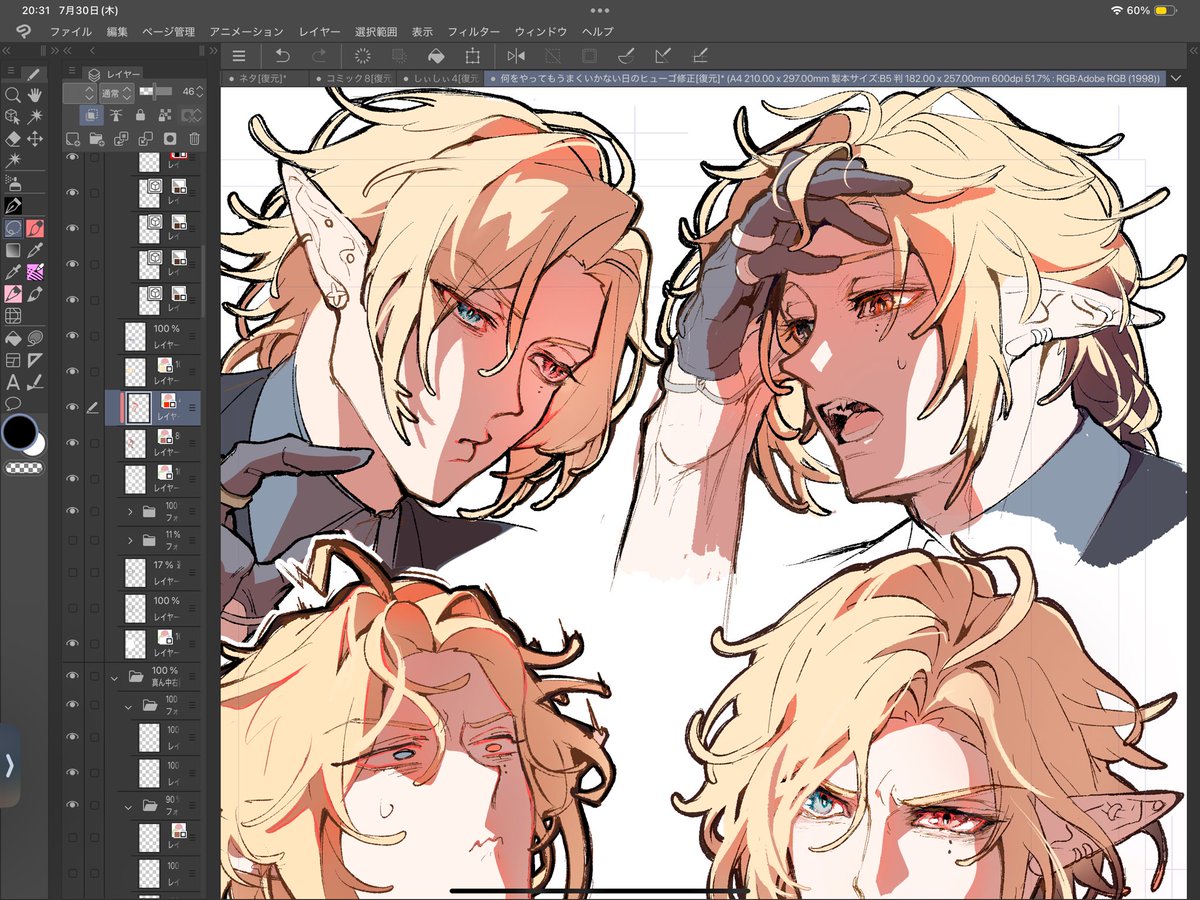Show the hidden 11 % folder
The image size is (1200, 900).
click(x=72, y=540)
